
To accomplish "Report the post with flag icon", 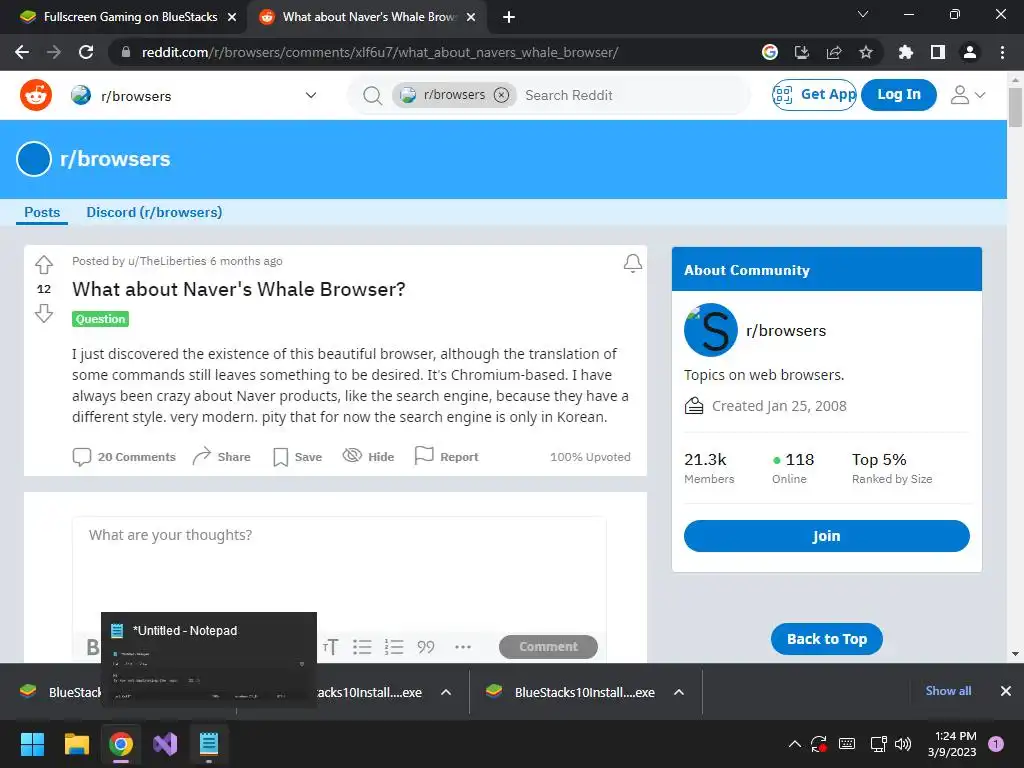I will click(x=424, y=455).
